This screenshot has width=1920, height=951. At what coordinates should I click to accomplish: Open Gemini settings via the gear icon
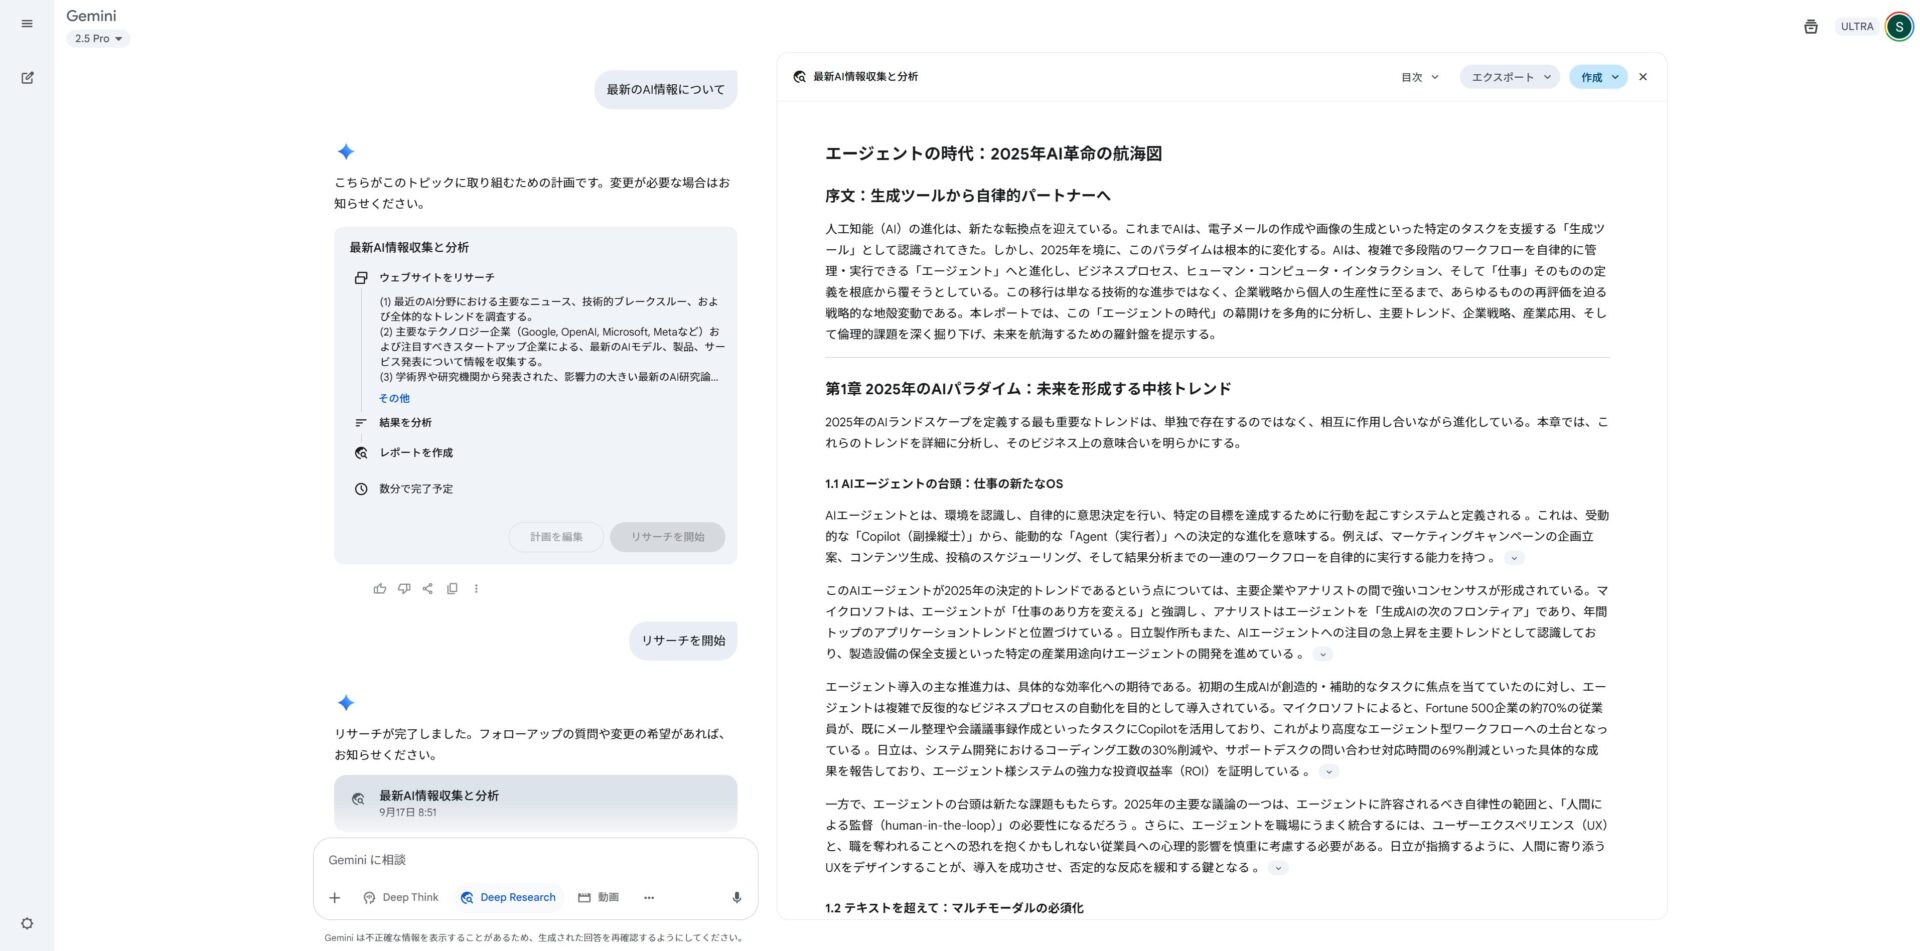pos(27,923)
